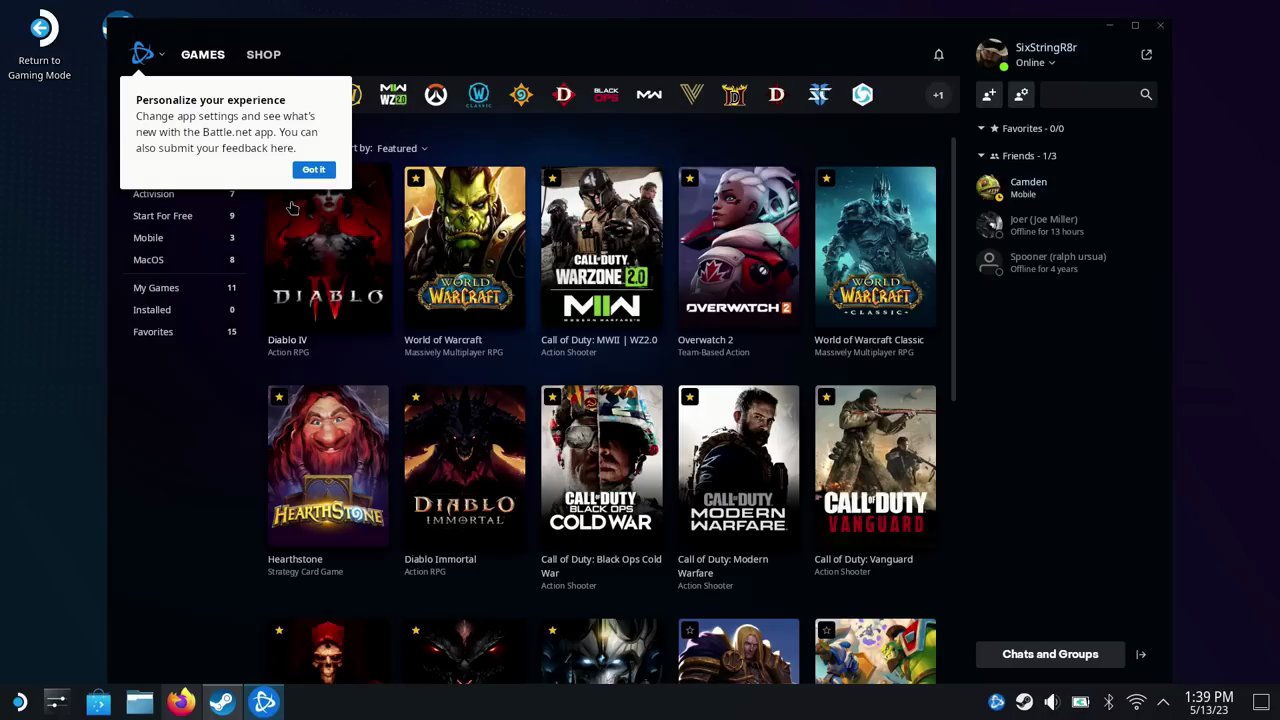Open the Battle.net logo dropdown menu
Viewport: 1280px width, 720px height.
click(x=147, y=54)
